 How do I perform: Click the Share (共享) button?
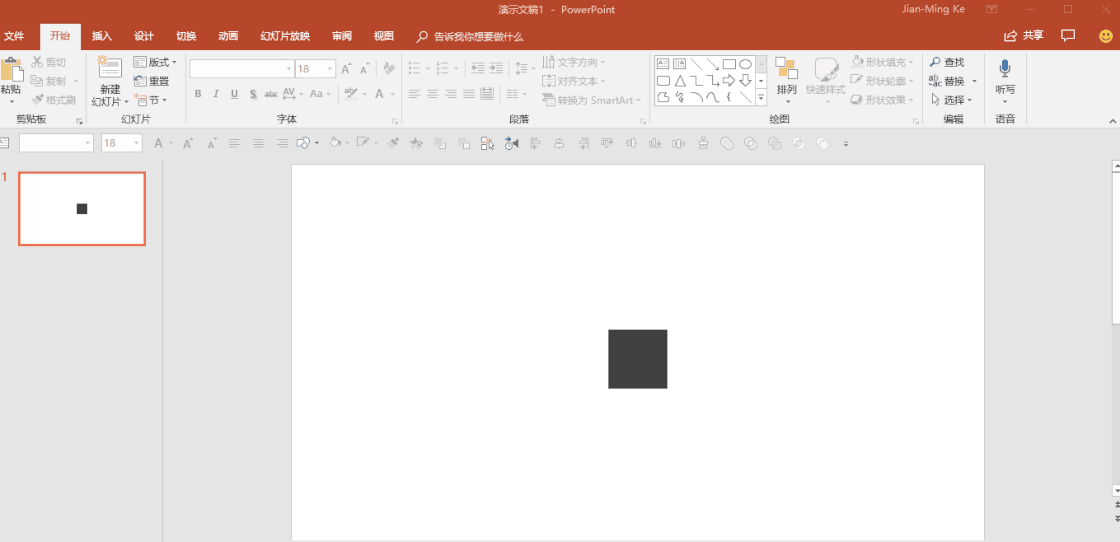[1024, 36]
